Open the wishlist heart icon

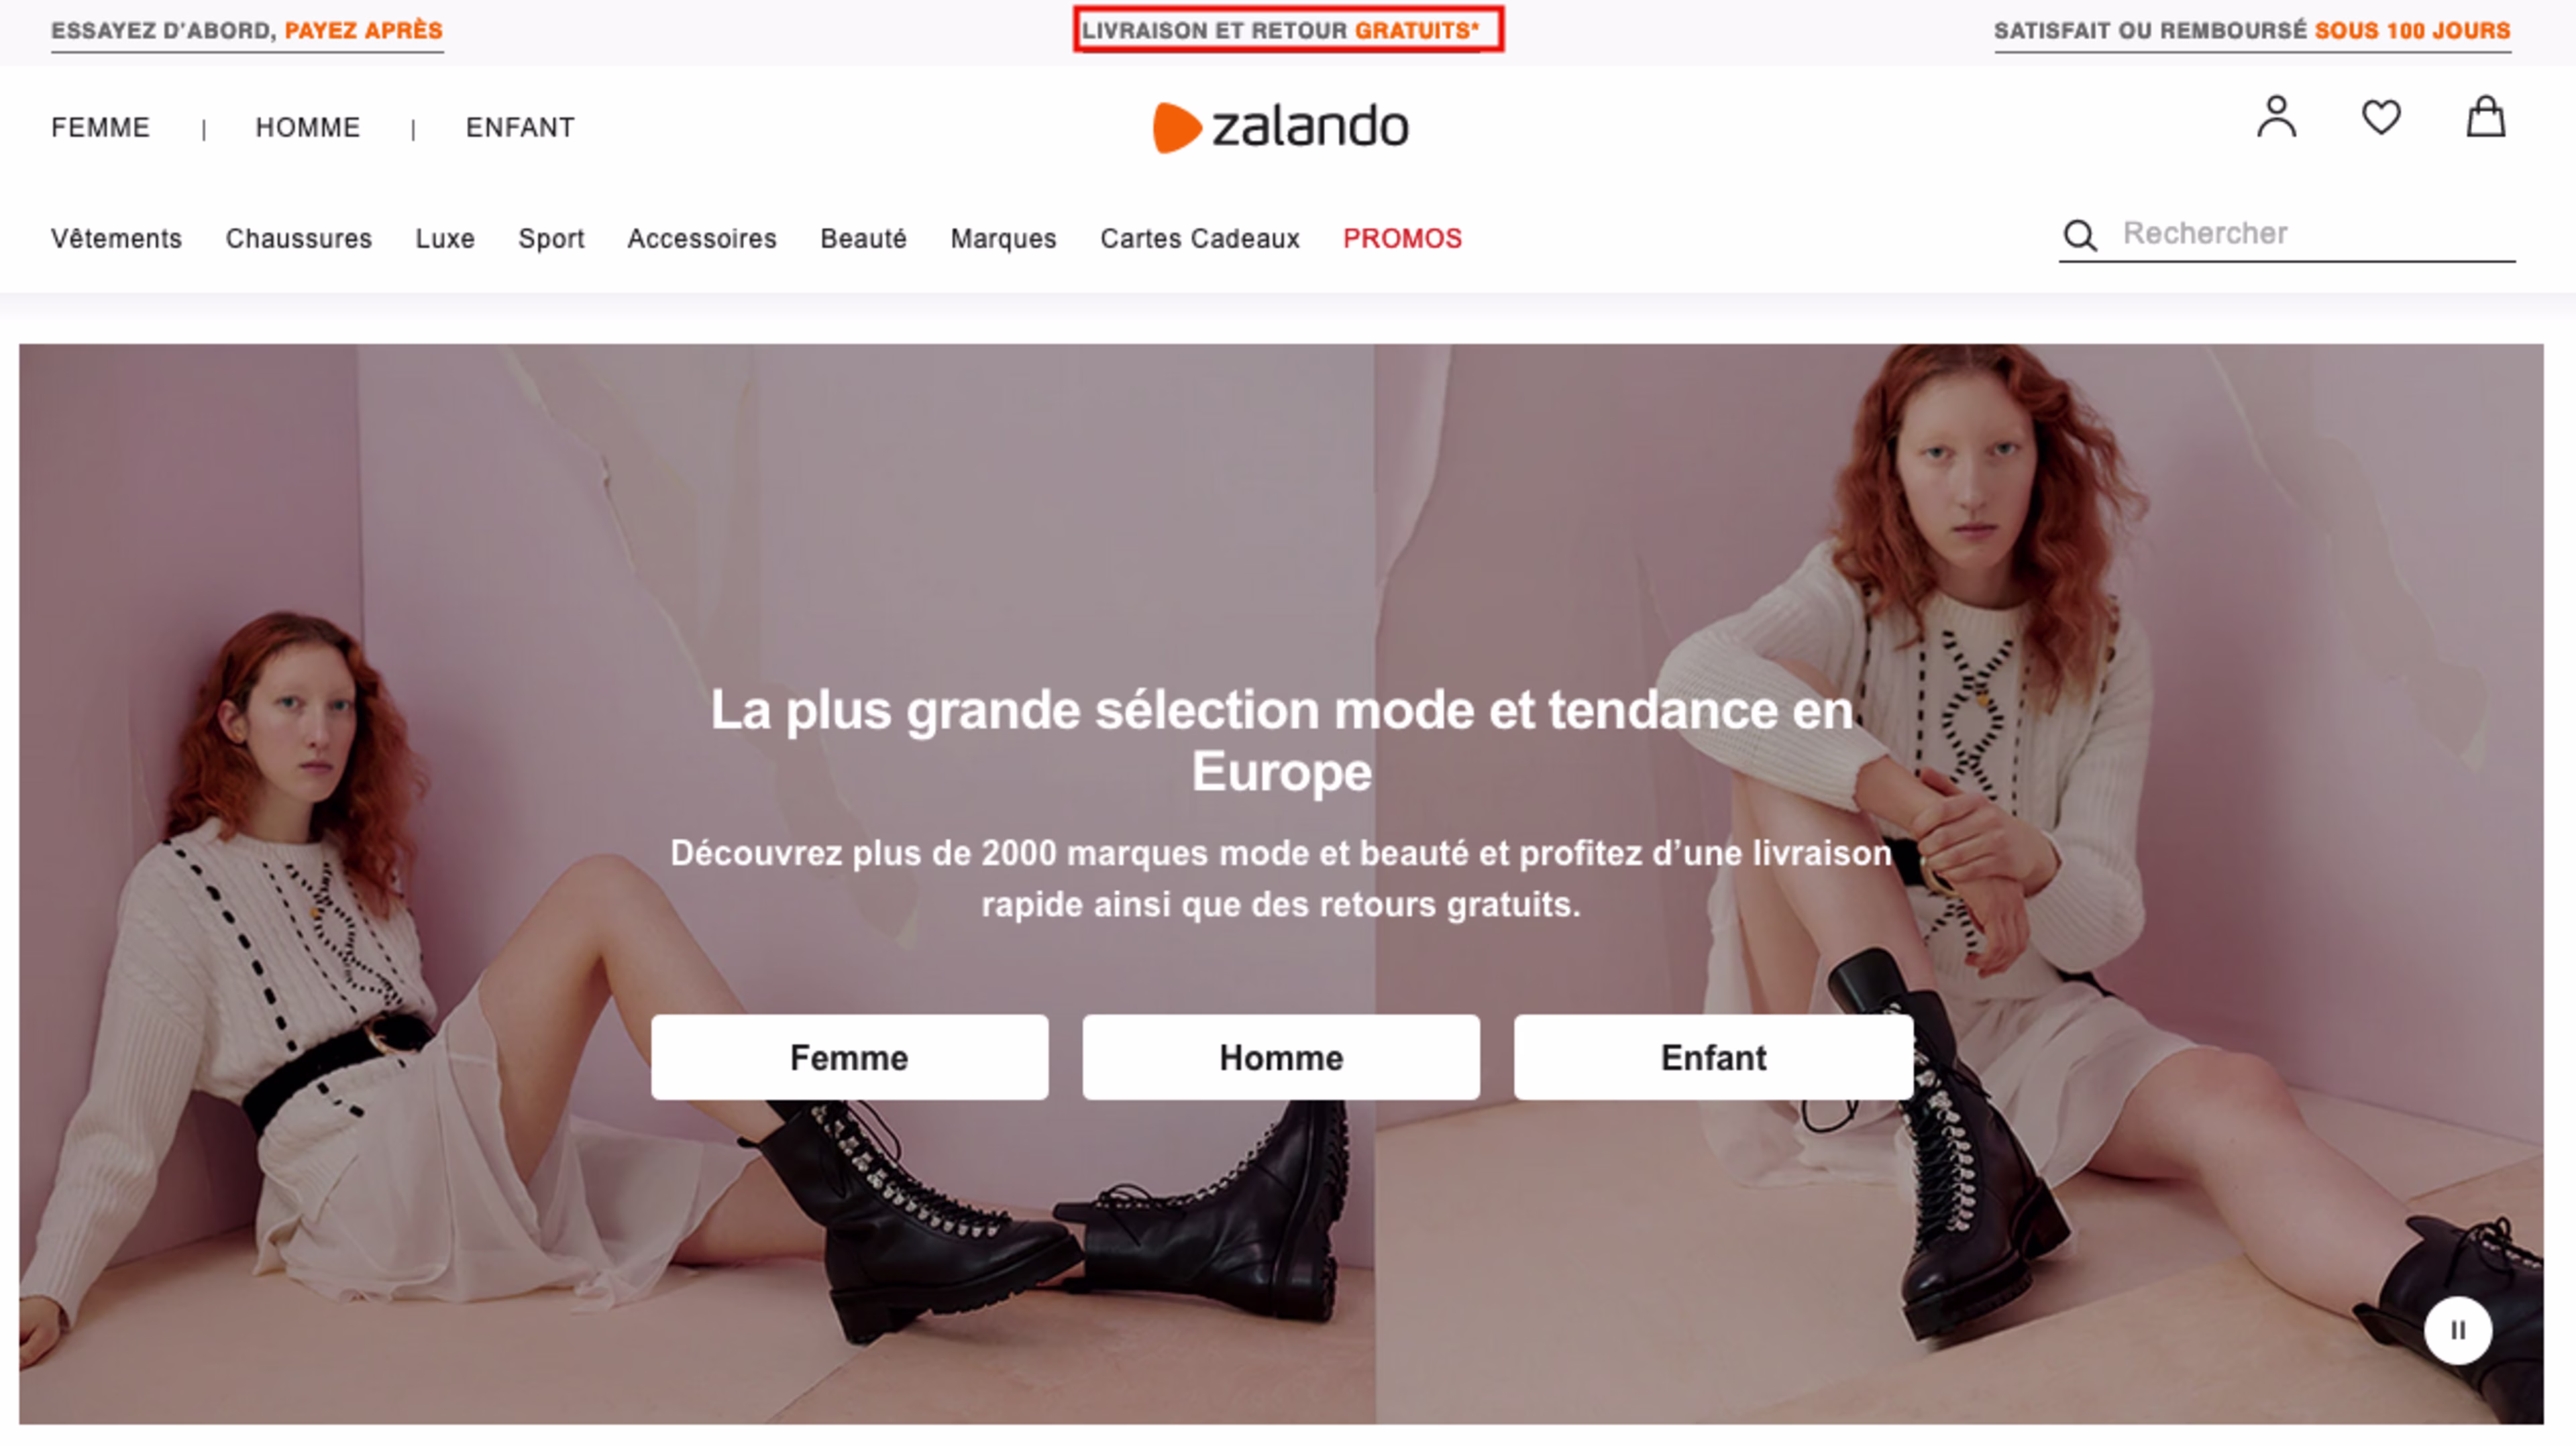2381,118
